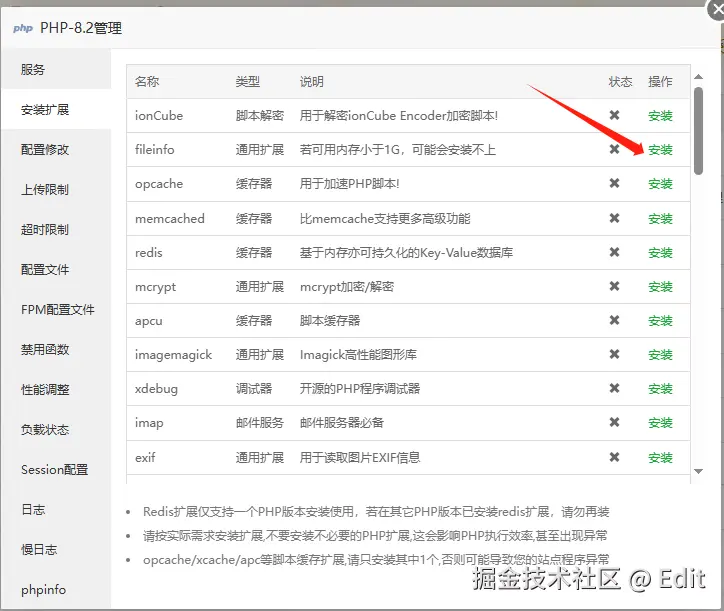
Task: Install the fileinfo extension
Action: (660, 150)
